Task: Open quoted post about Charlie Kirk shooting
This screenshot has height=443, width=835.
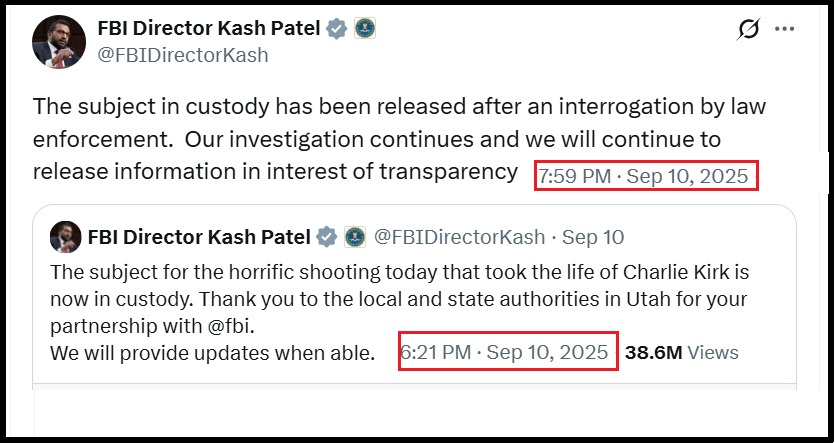Action: (x=414, y=297)
